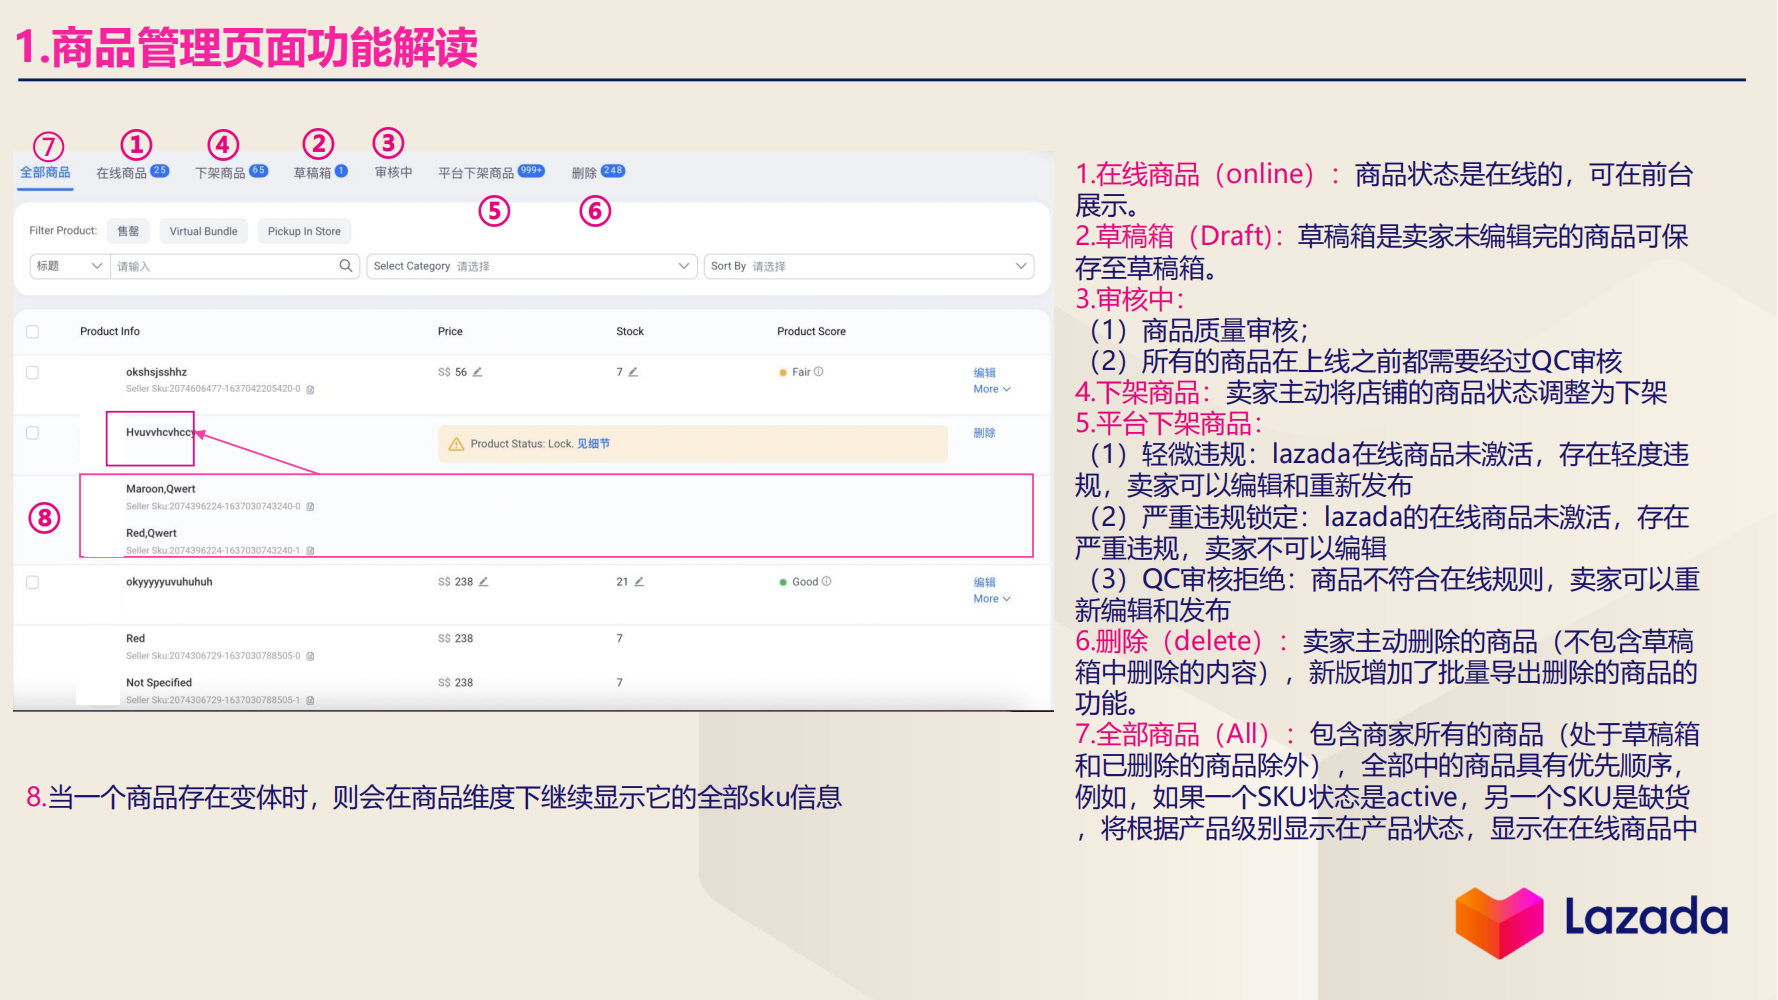Image resolution: width=1778 pixels, height=1000 pixels.
Task: Select the checkbox for product okshsjsshhz
Action: [x=32, y=372]
